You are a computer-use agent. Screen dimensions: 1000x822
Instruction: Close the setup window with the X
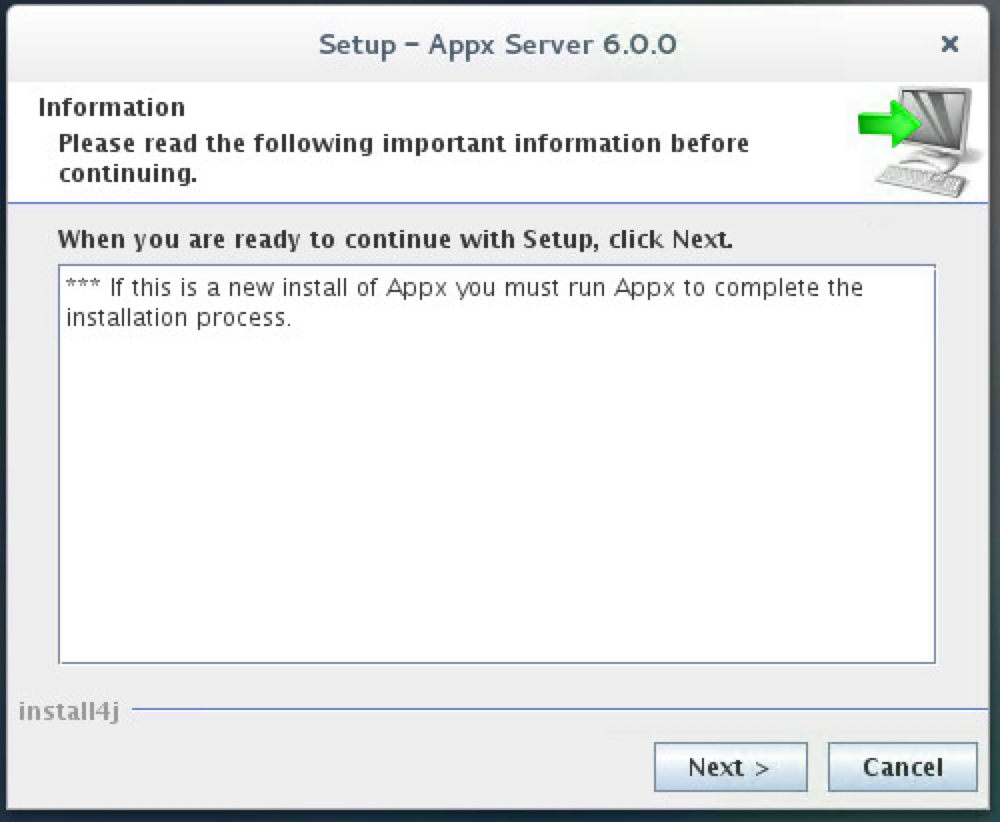(949, 44)
